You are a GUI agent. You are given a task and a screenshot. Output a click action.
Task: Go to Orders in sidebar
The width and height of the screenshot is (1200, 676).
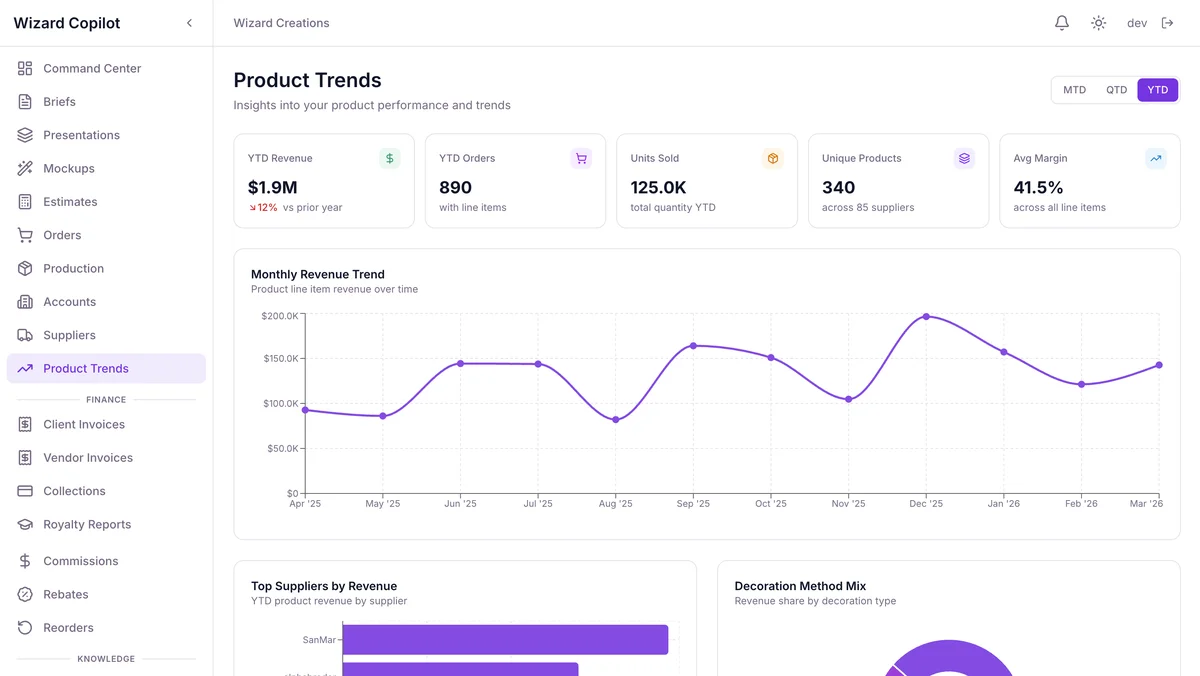[x=62, y=235]
